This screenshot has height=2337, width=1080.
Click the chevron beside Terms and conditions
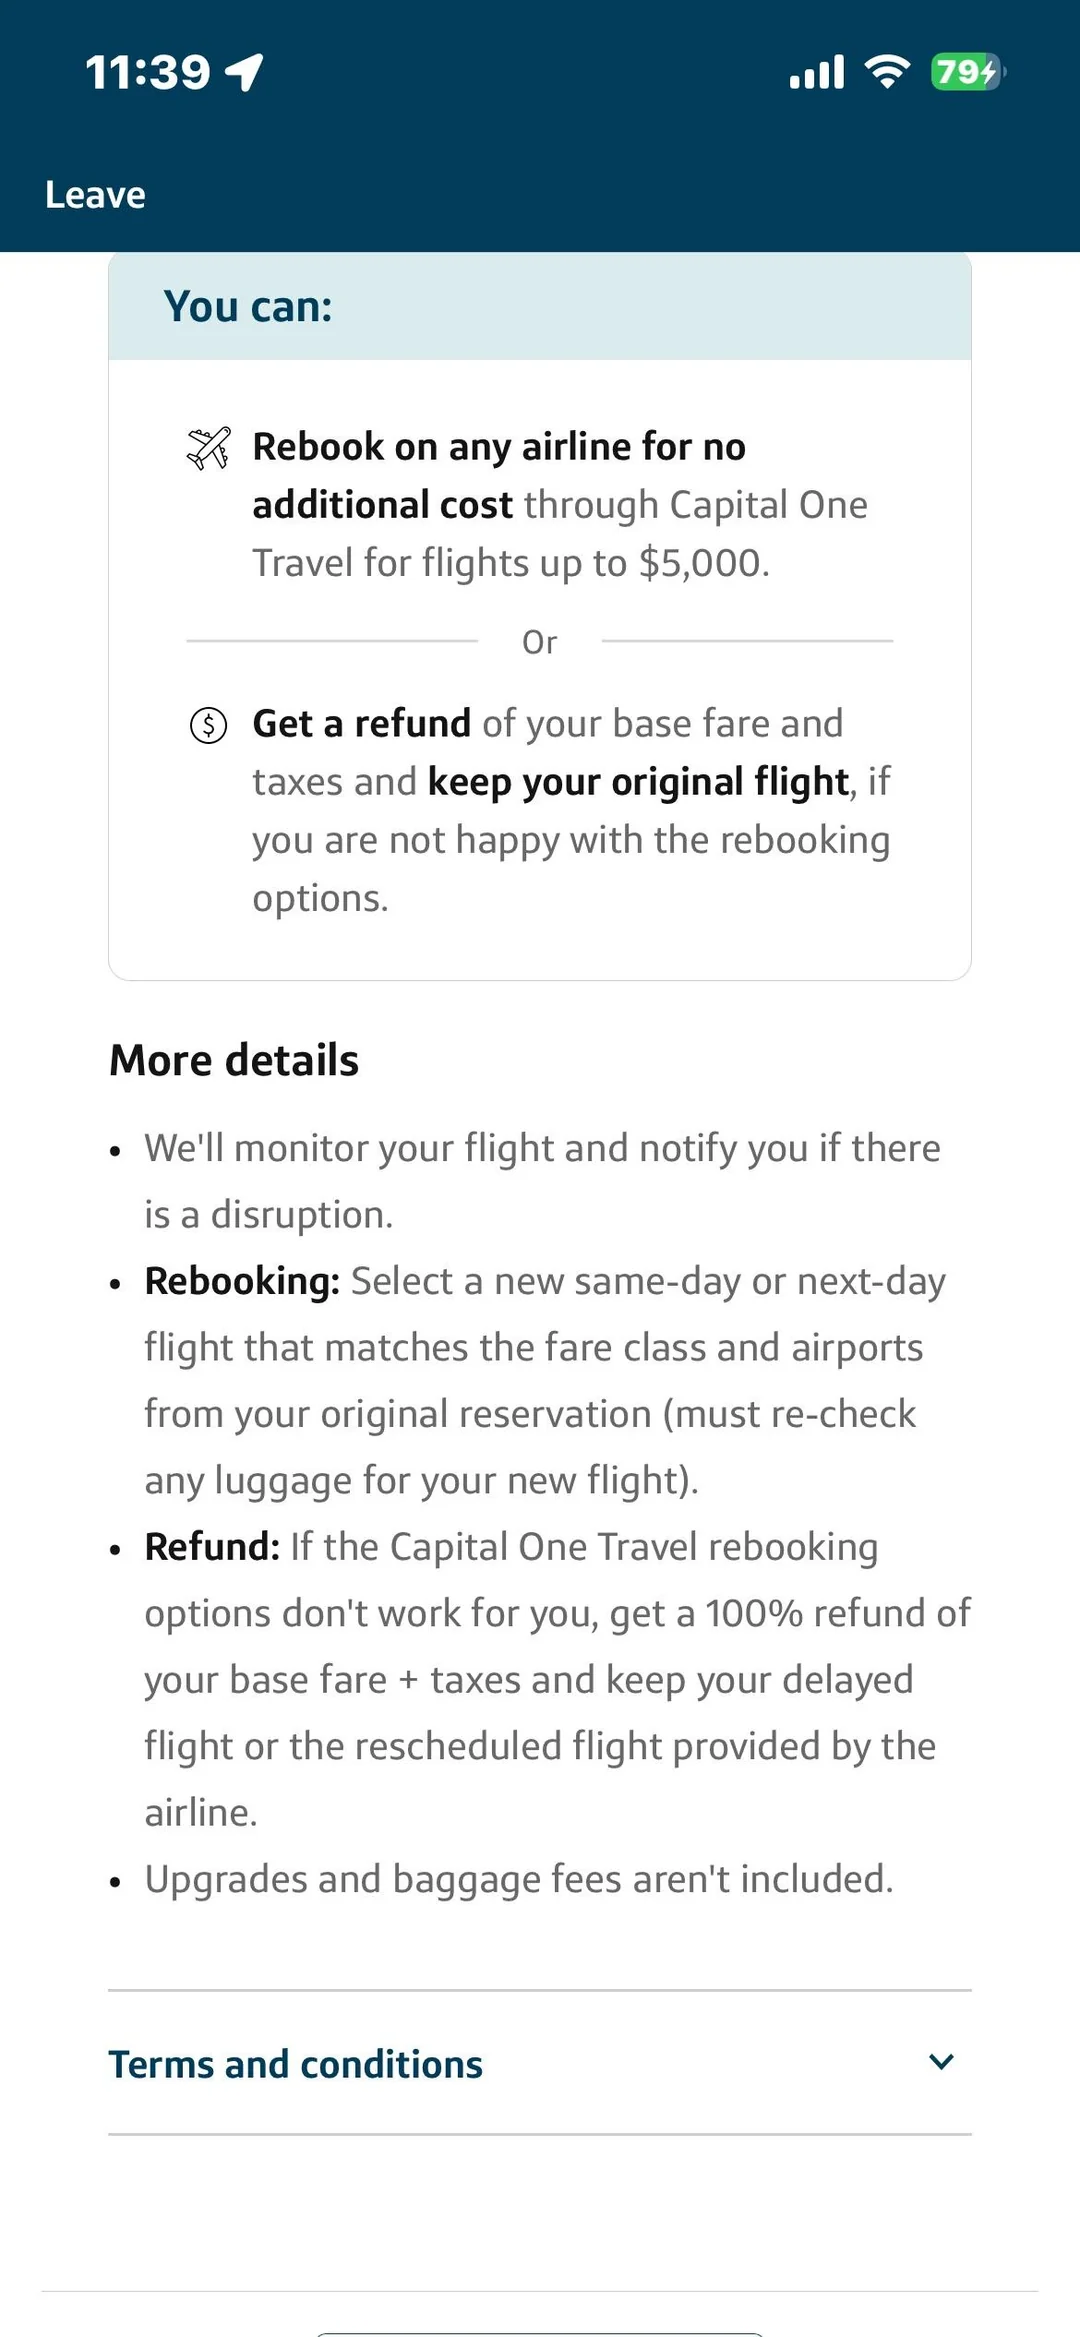[941, 2062]
